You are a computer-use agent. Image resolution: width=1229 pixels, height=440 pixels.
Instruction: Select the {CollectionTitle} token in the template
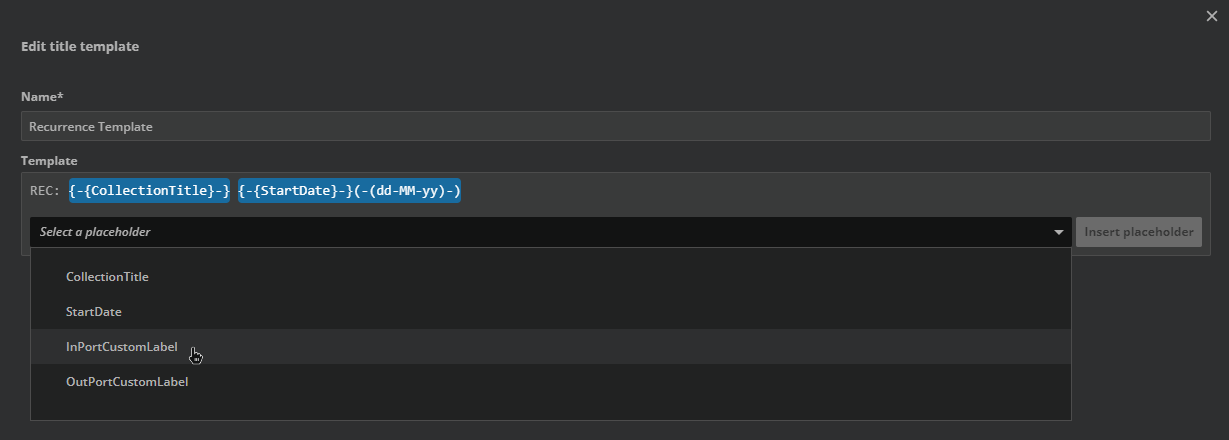150,191
